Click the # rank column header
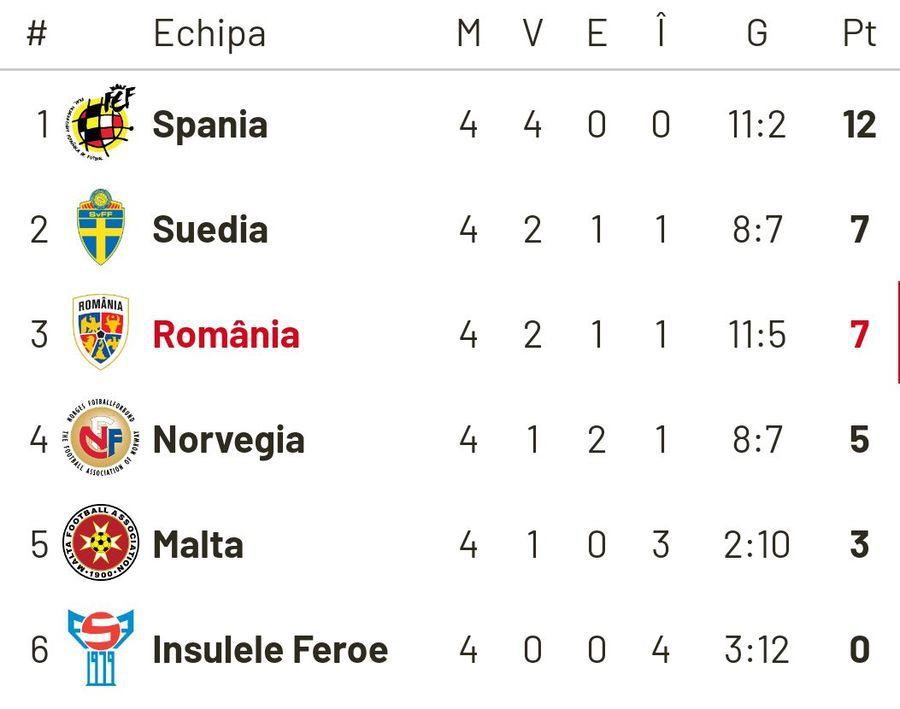Screen dimensions: 900x709 pyautogui.click(x=37, y=33)
